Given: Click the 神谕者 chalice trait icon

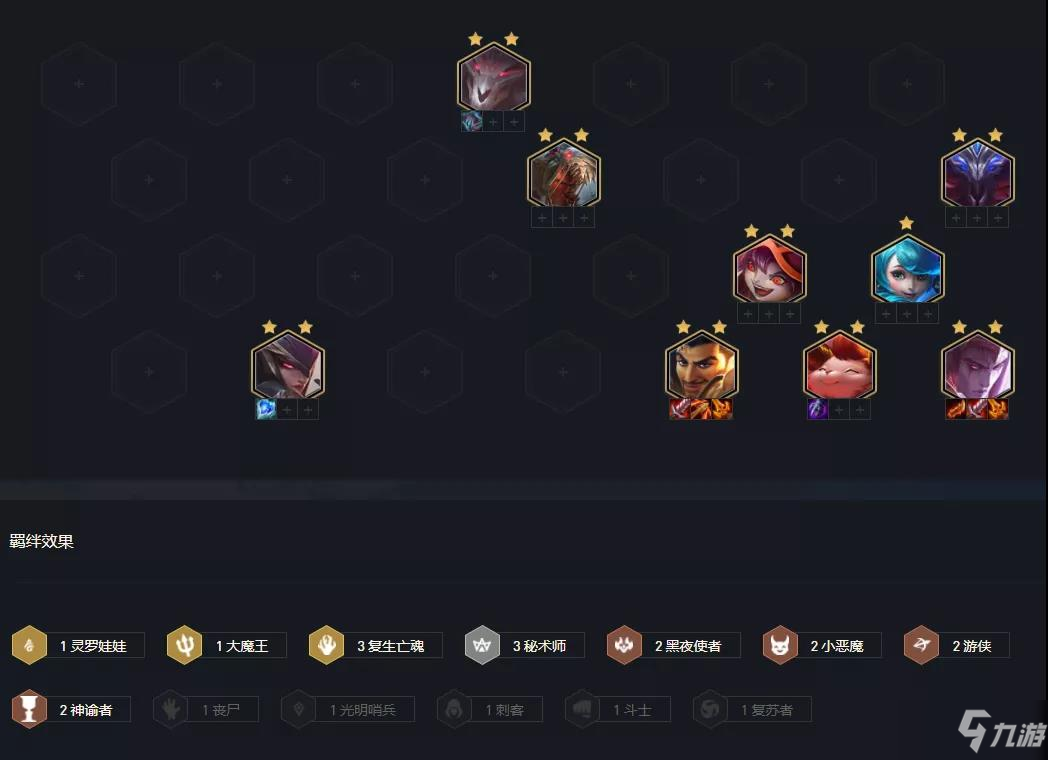Looking at the screenshot, I should point(29,709).
